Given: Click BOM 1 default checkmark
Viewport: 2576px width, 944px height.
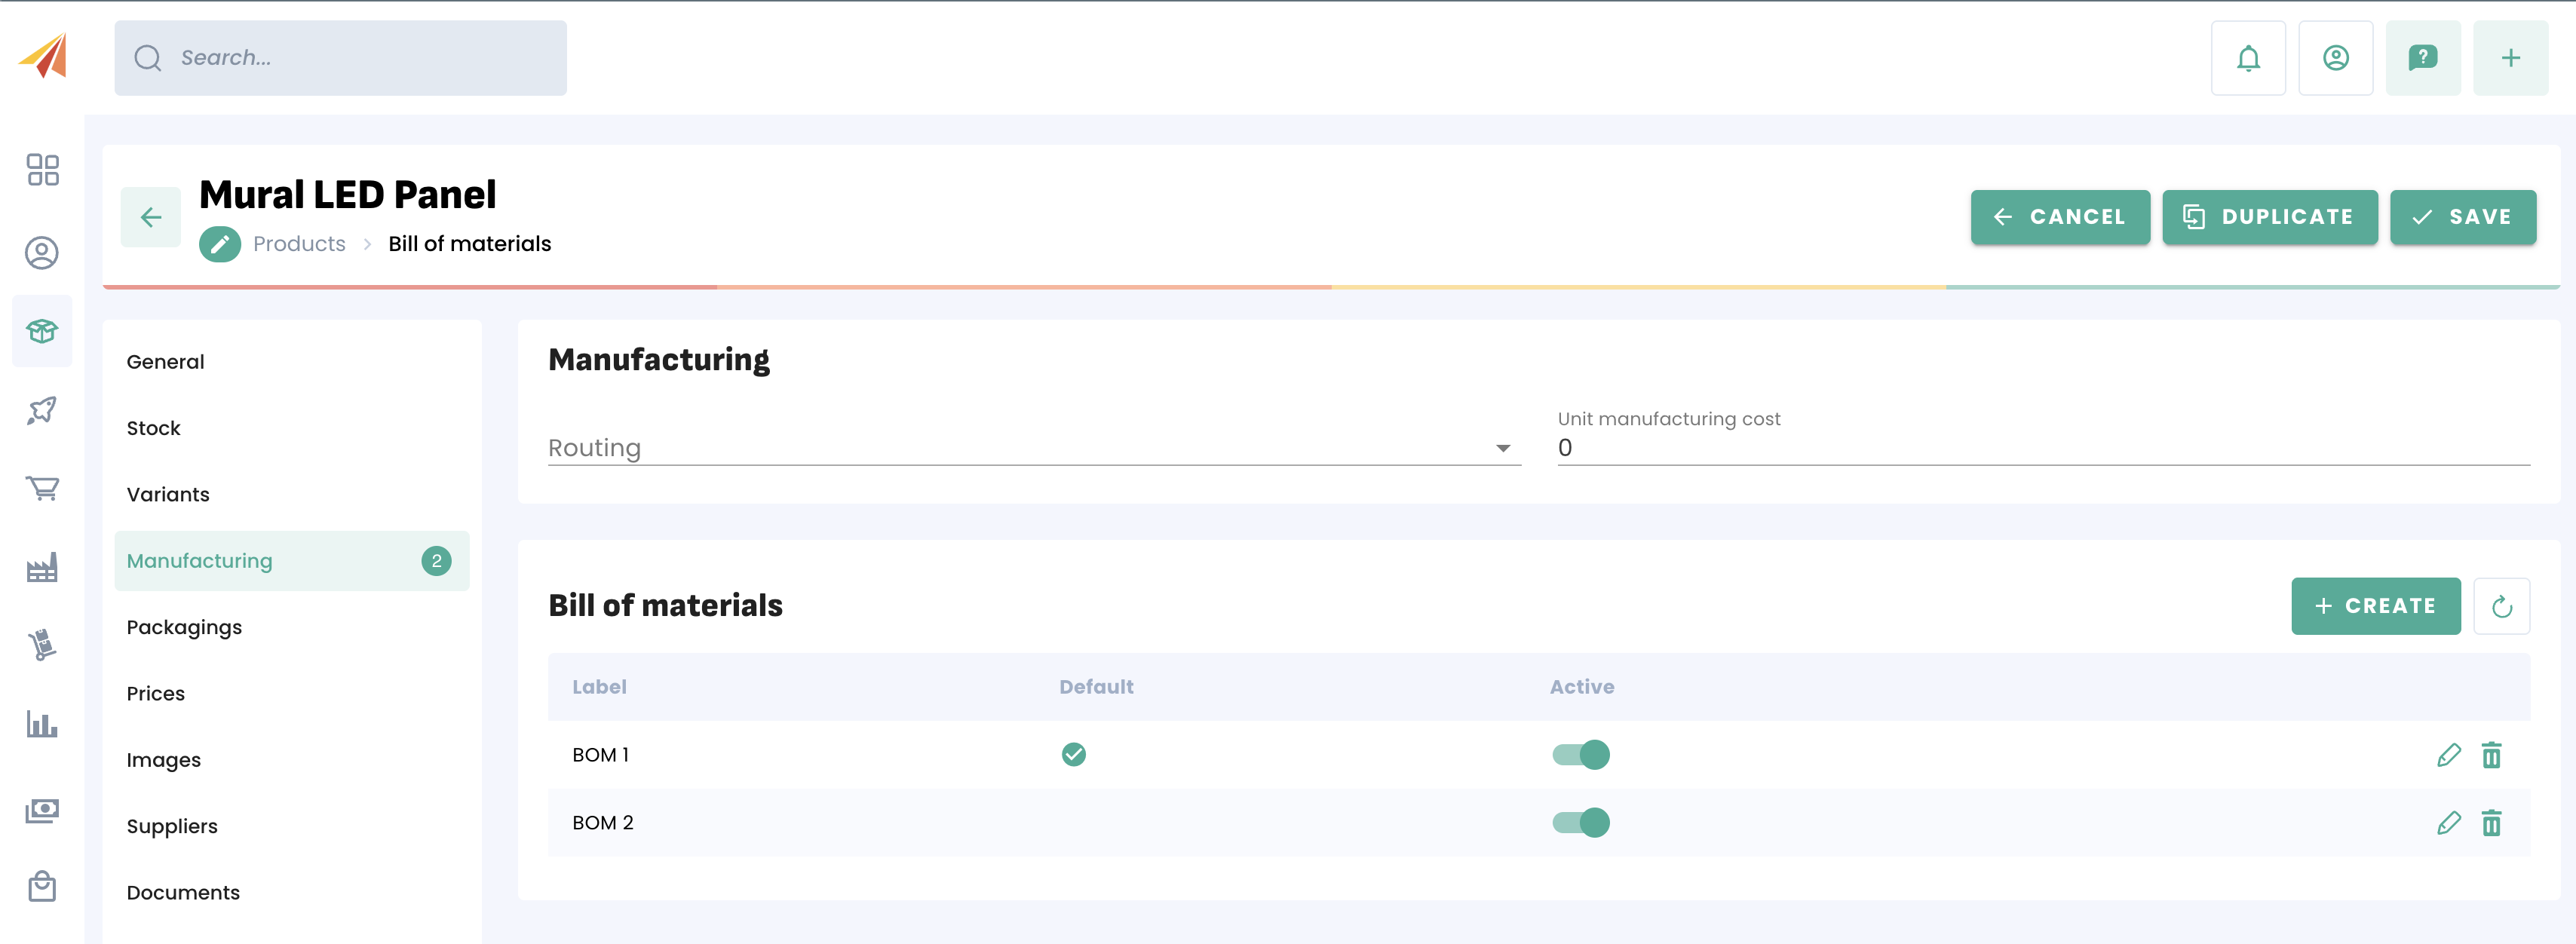Looking at the screenshot, I should tap(1073, 755).
